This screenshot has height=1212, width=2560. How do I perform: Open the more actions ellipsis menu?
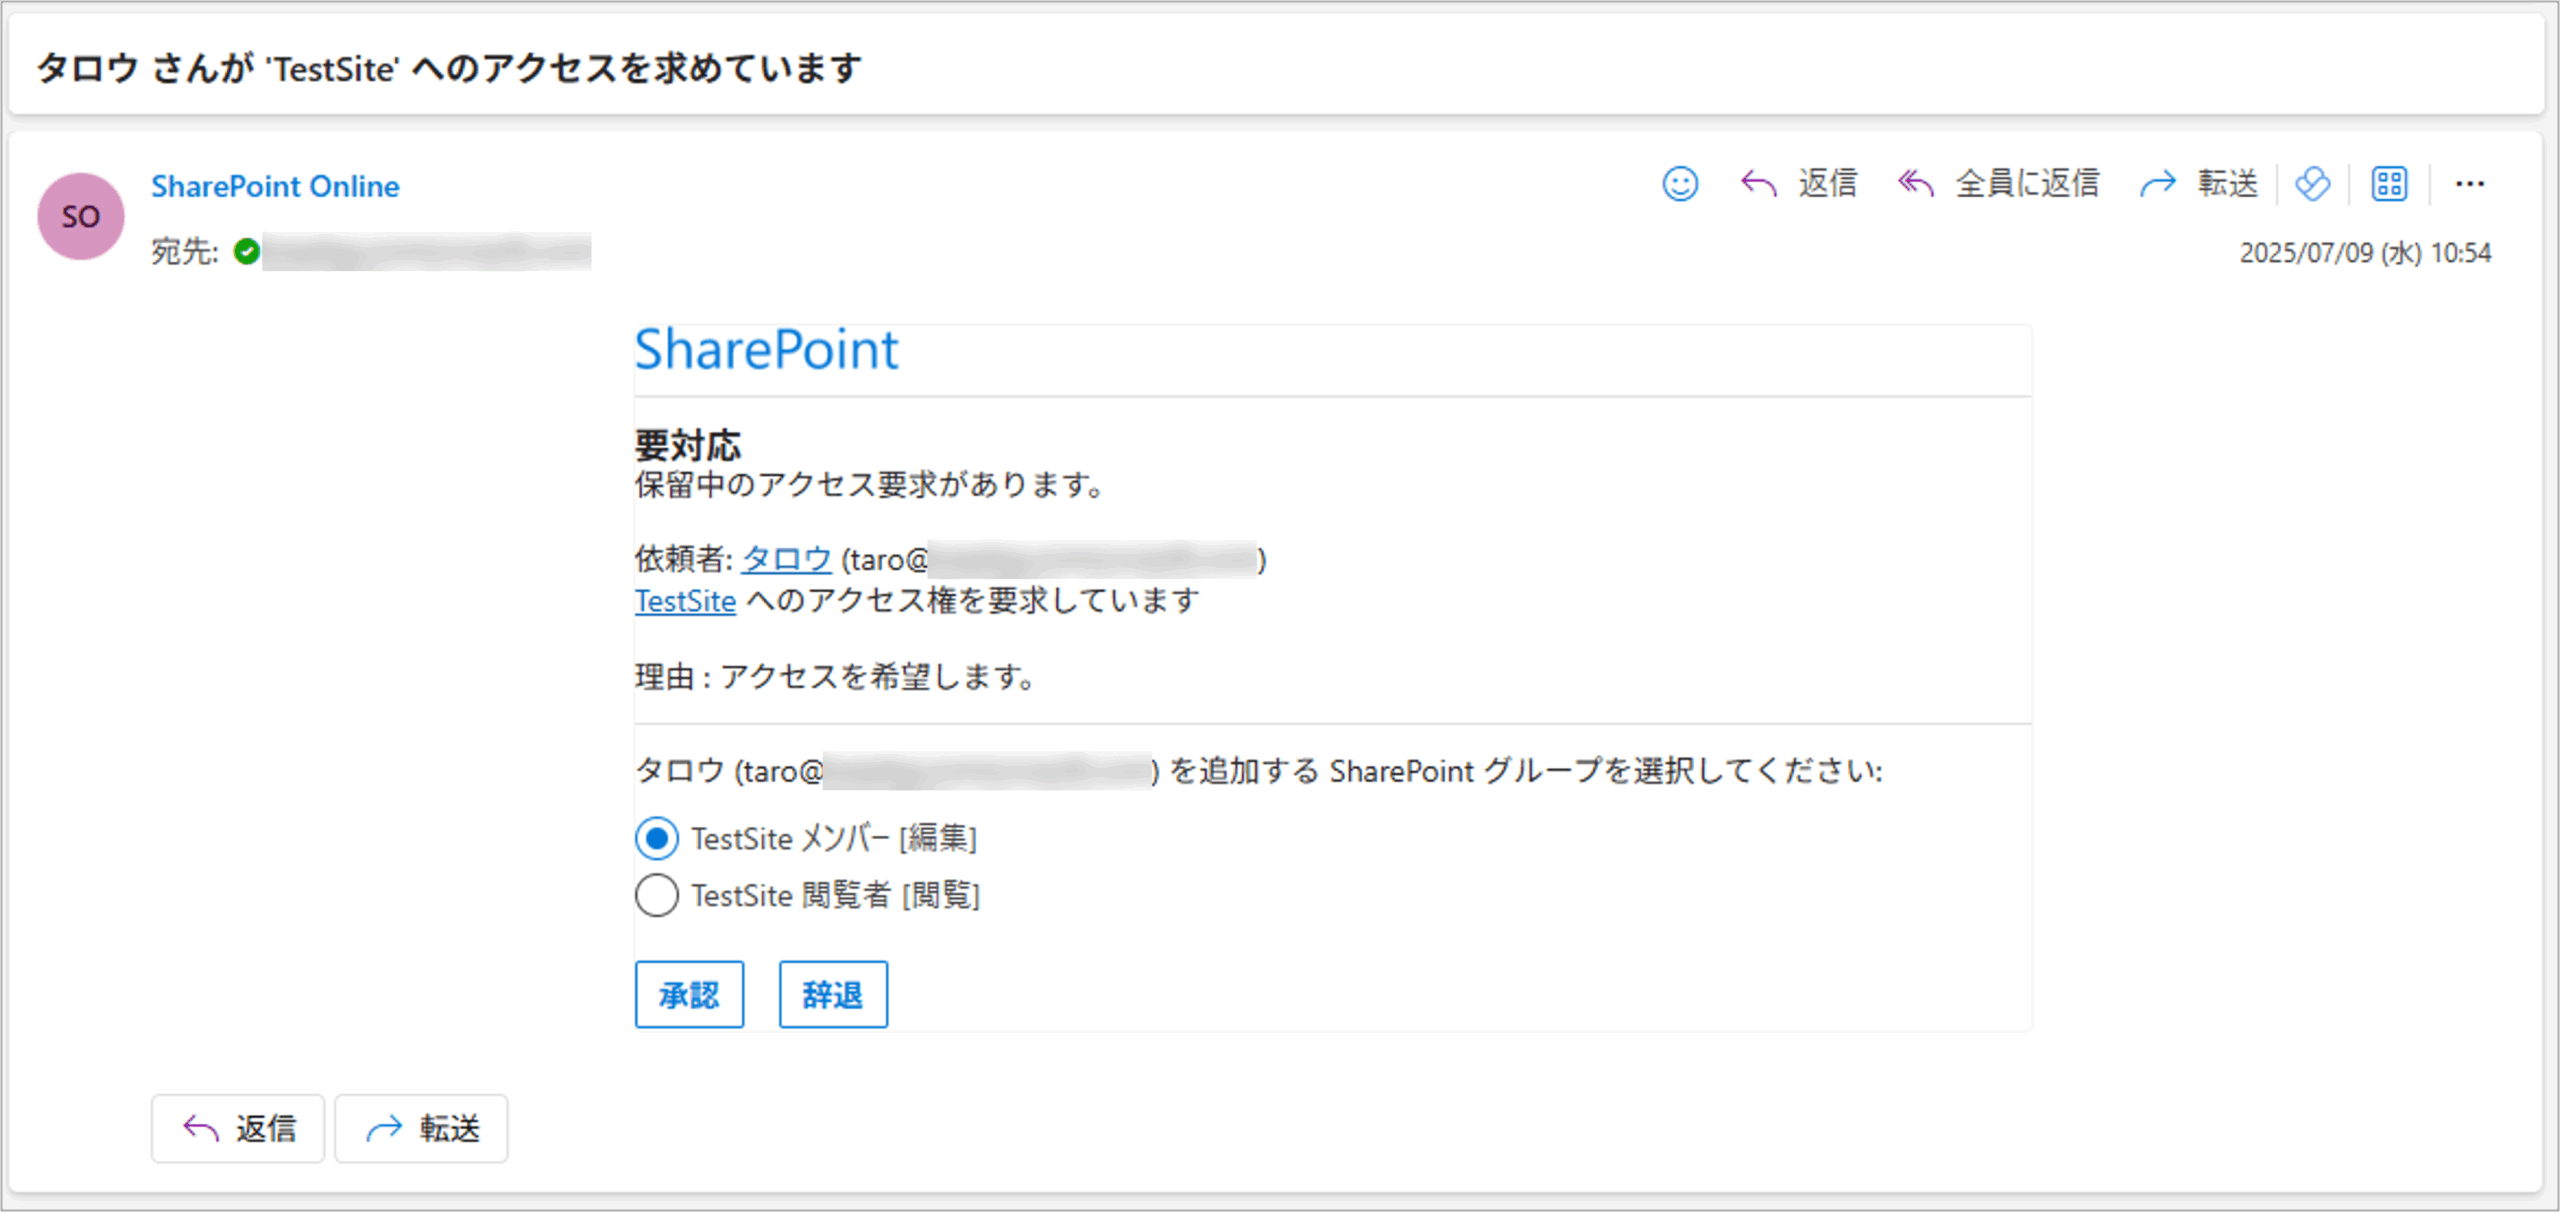point(2469,184)
